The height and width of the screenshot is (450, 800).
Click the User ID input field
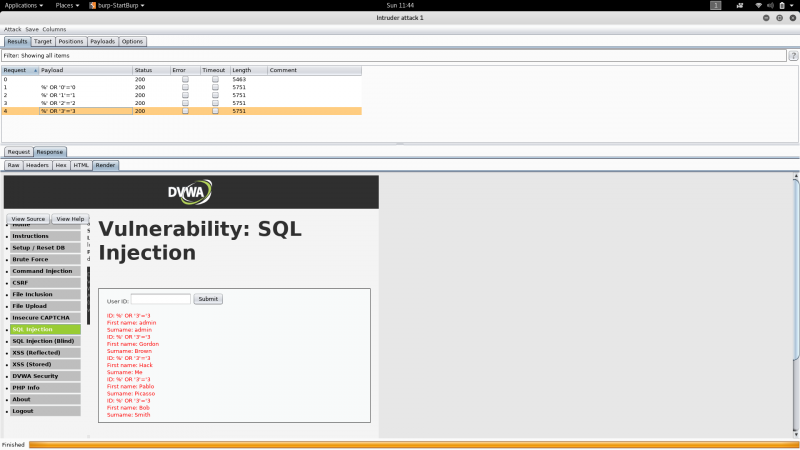point(161,299)
